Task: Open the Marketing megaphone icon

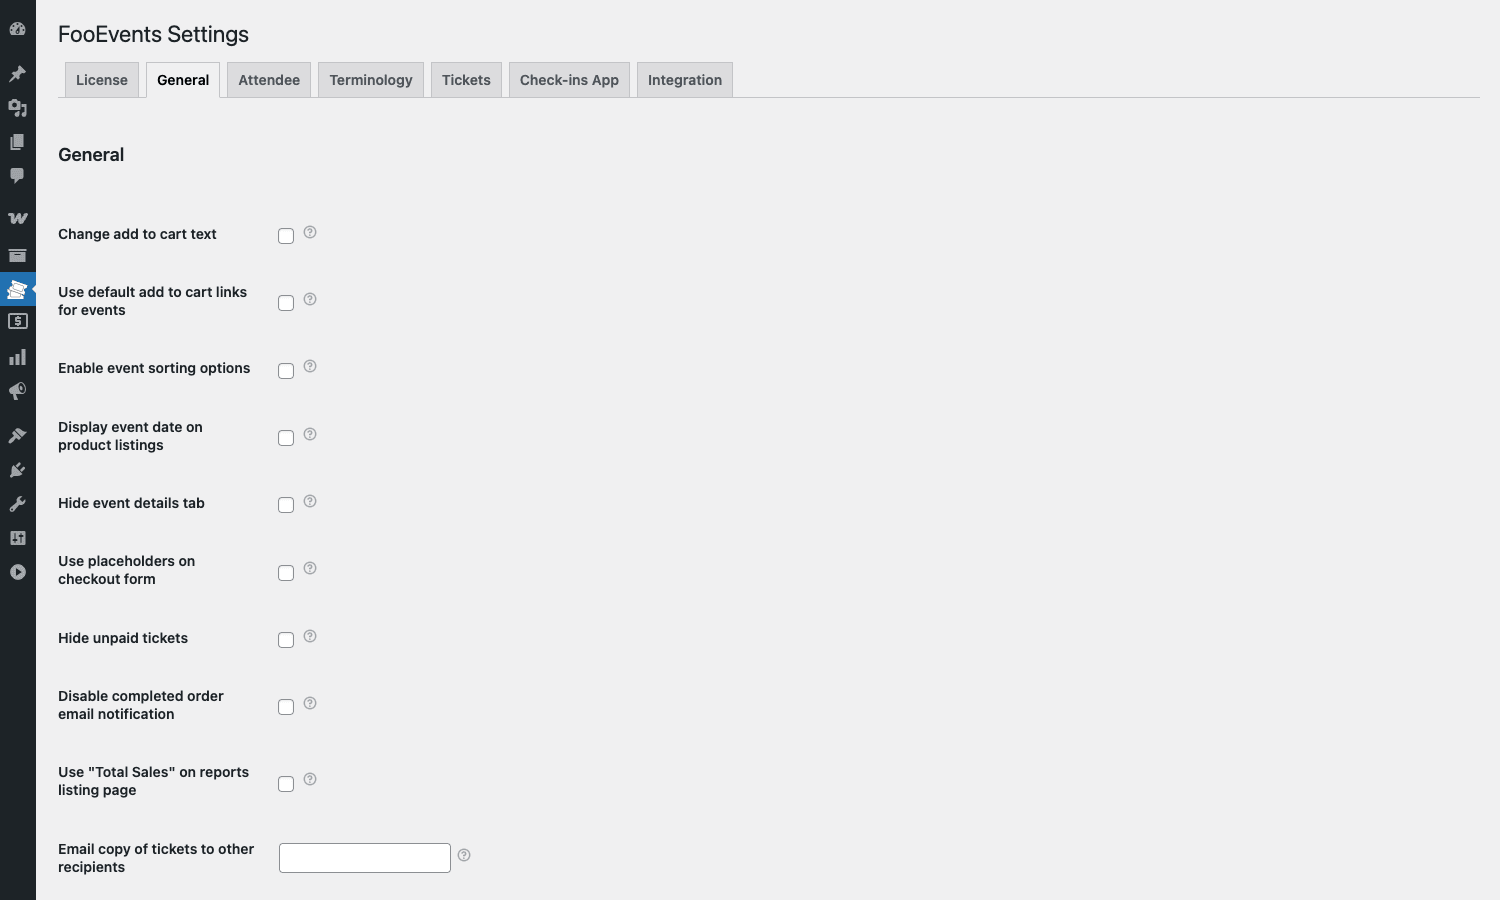Action: point(17,391)
